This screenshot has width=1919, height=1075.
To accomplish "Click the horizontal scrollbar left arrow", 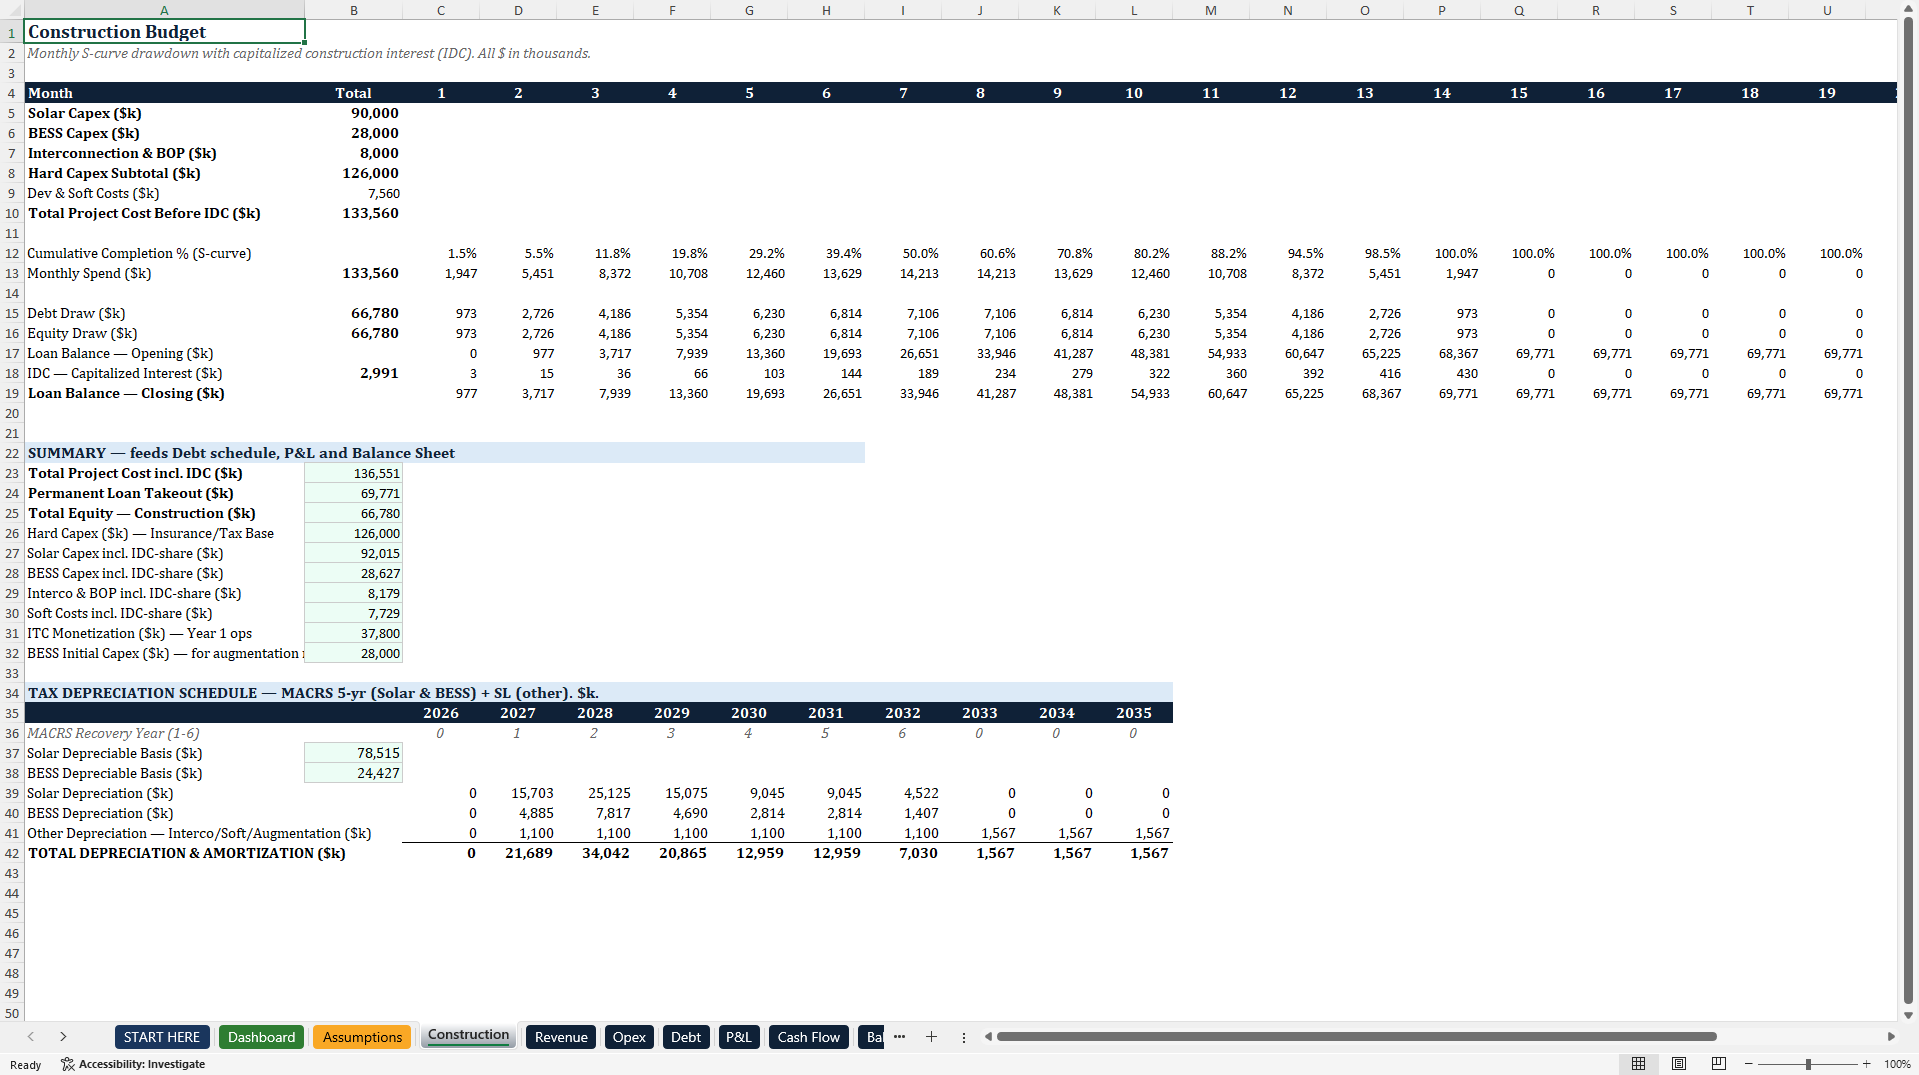I will pos(988,1037).
